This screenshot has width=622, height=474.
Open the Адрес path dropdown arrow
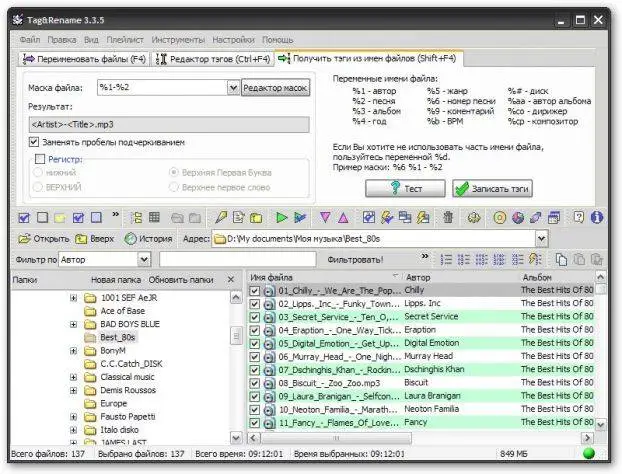[x=541, y=239]
